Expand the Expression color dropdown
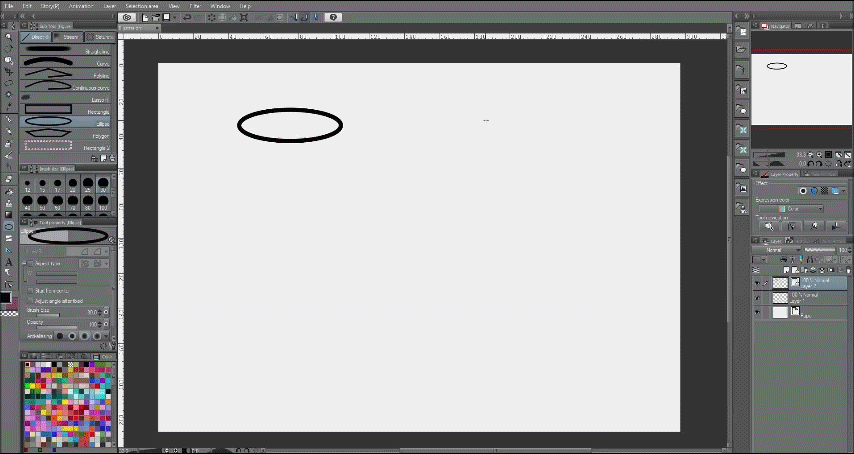Viewport: 854px width, 454px height. coord(791,209)
